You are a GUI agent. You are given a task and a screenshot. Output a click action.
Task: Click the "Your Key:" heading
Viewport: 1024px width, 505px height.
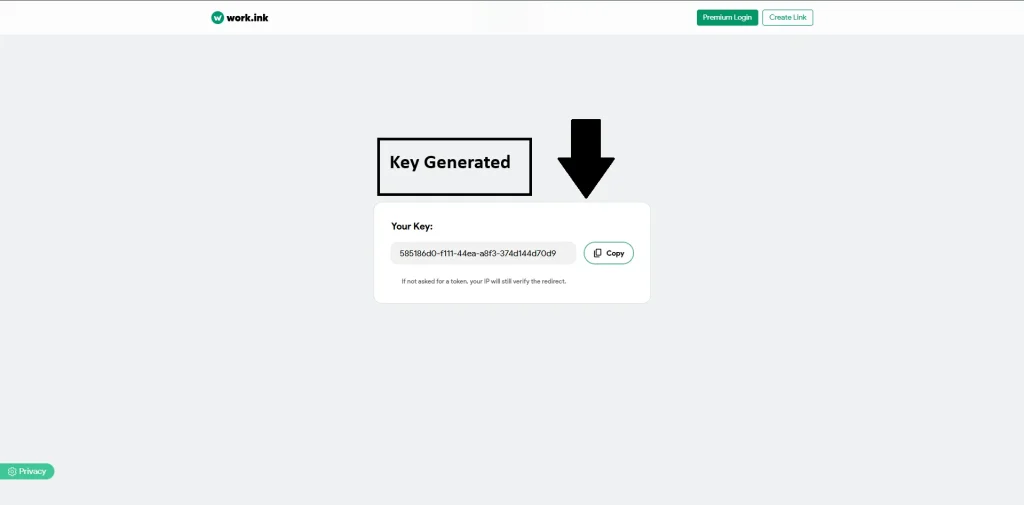412,226
